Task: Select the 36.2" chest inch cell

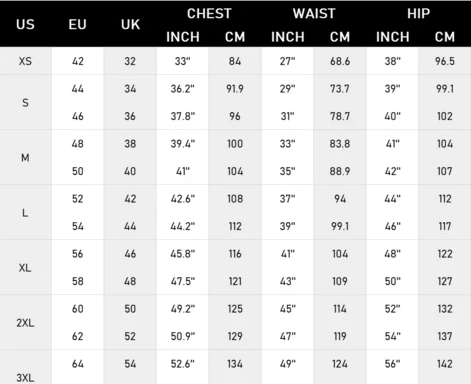Action: click(x=183, y=89)
